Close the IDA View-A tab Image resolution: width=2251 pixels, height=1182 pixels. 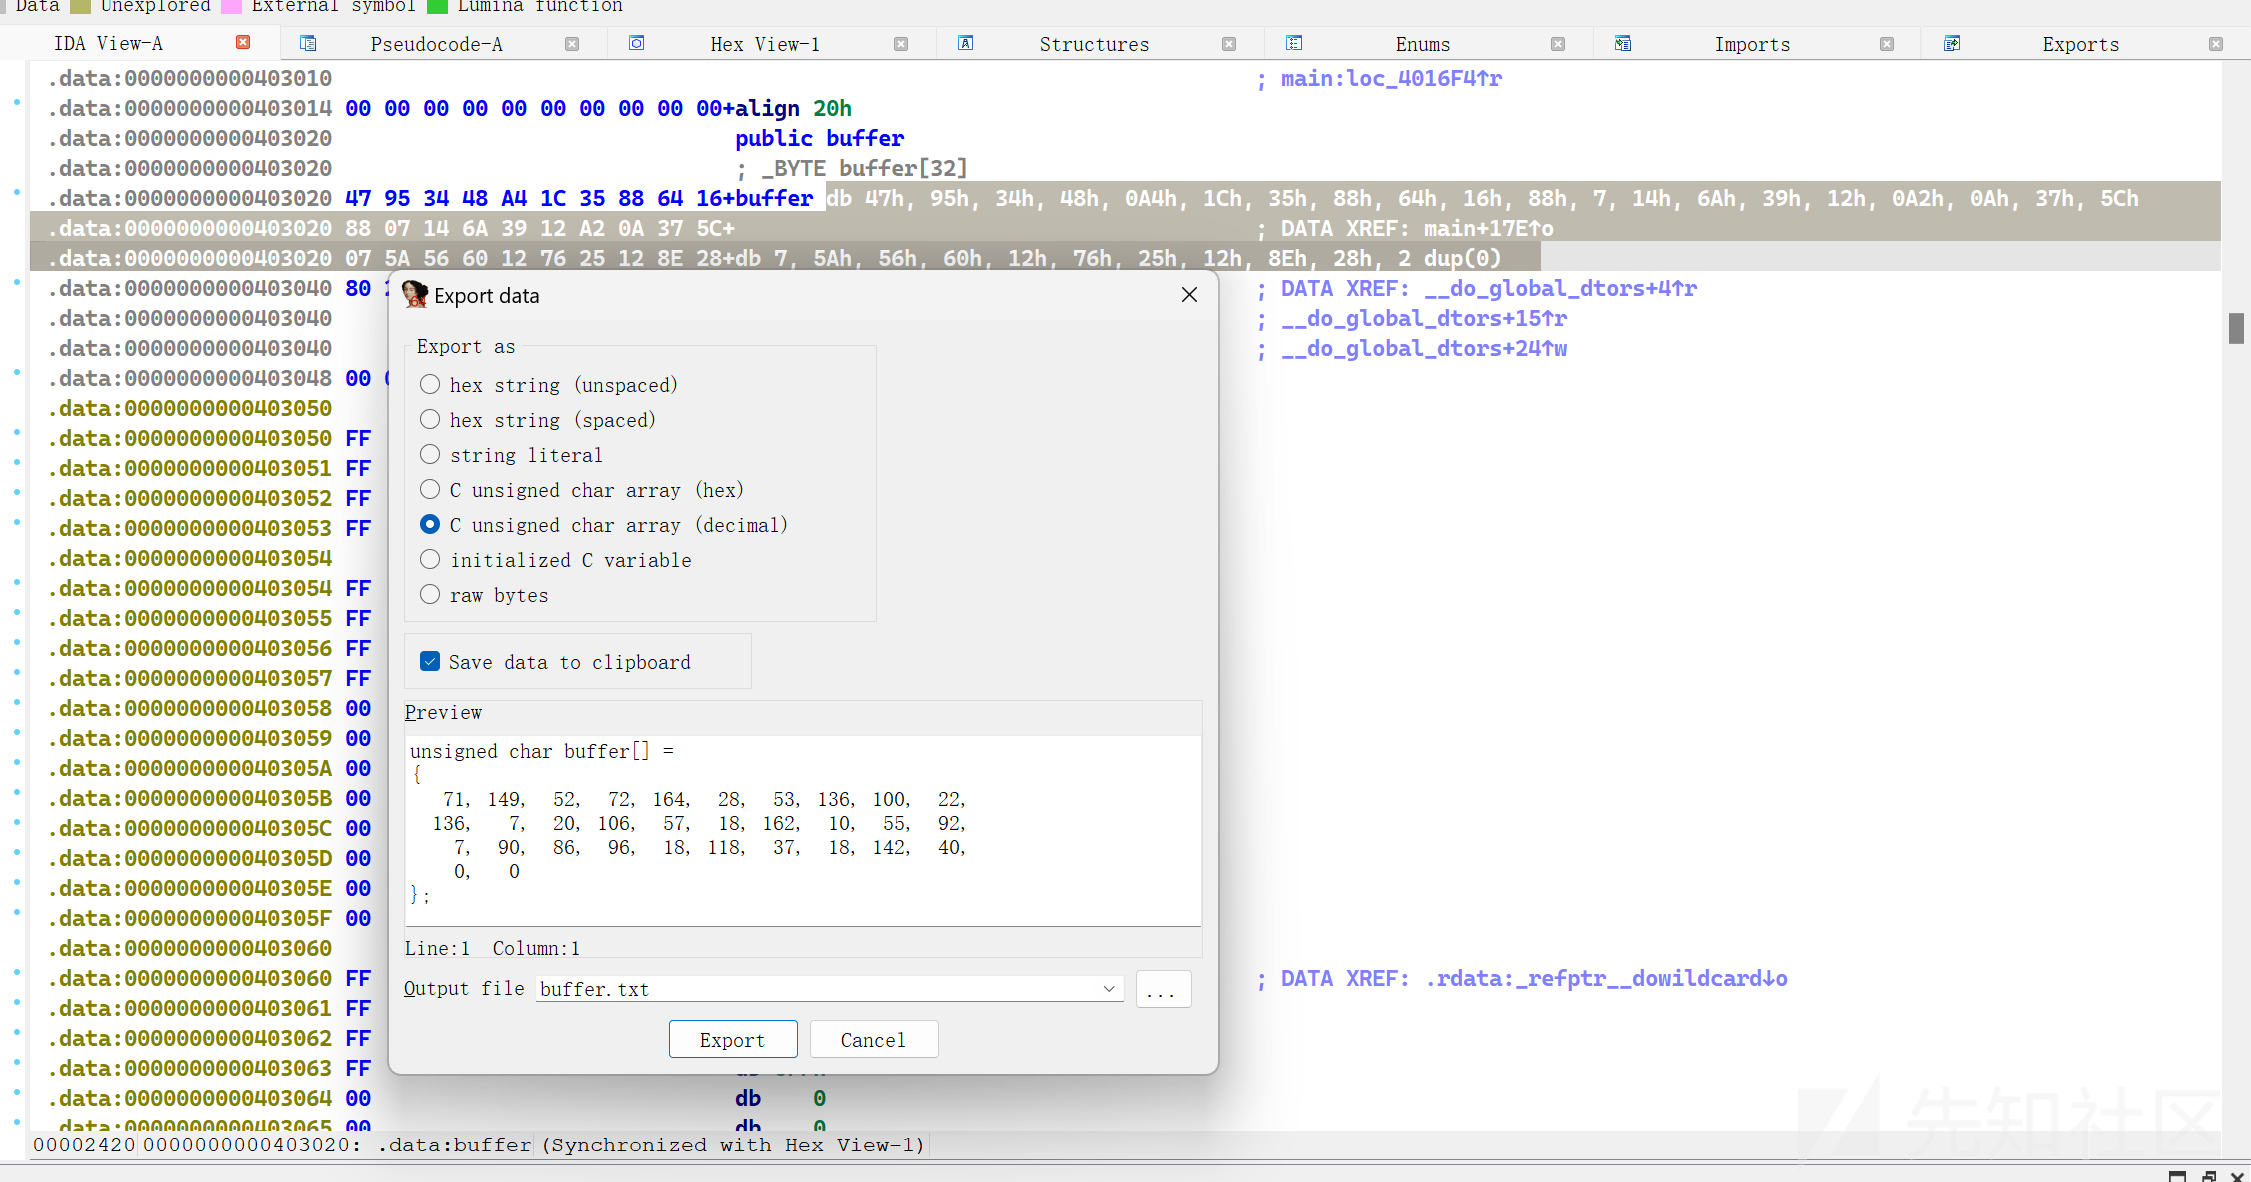click(x=243, y=42)
